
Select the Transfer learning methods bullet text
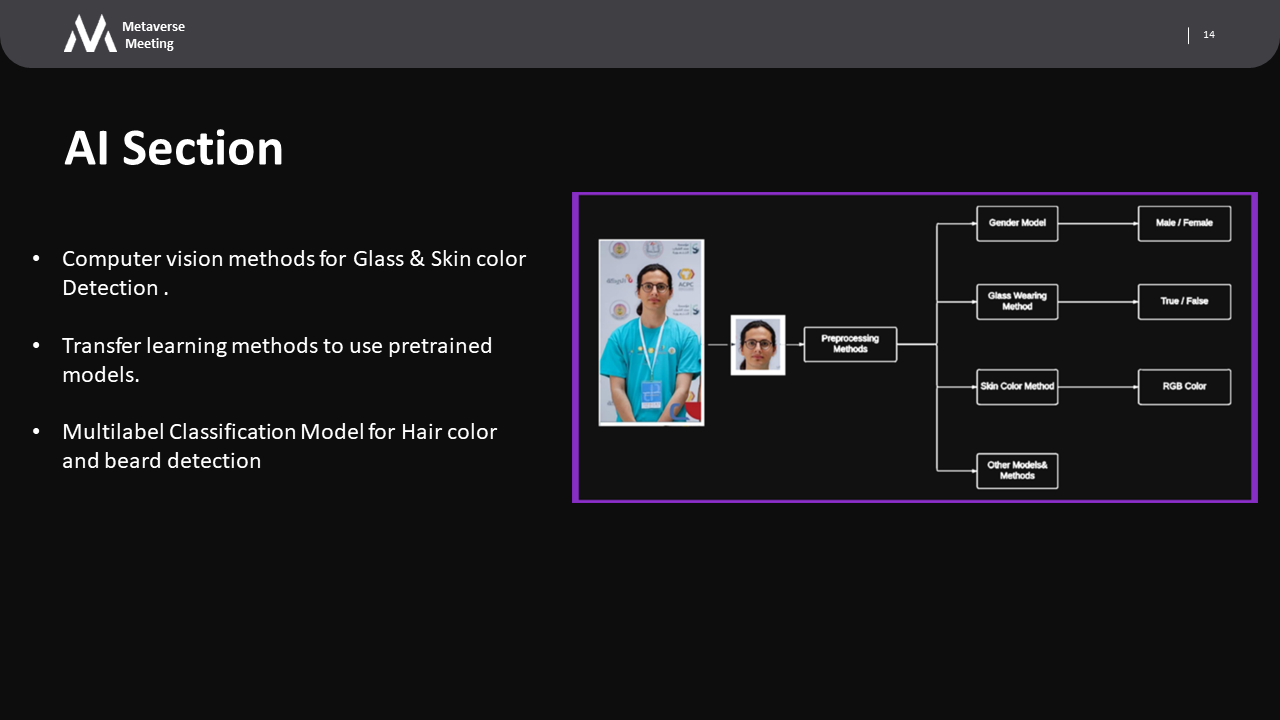277,359
